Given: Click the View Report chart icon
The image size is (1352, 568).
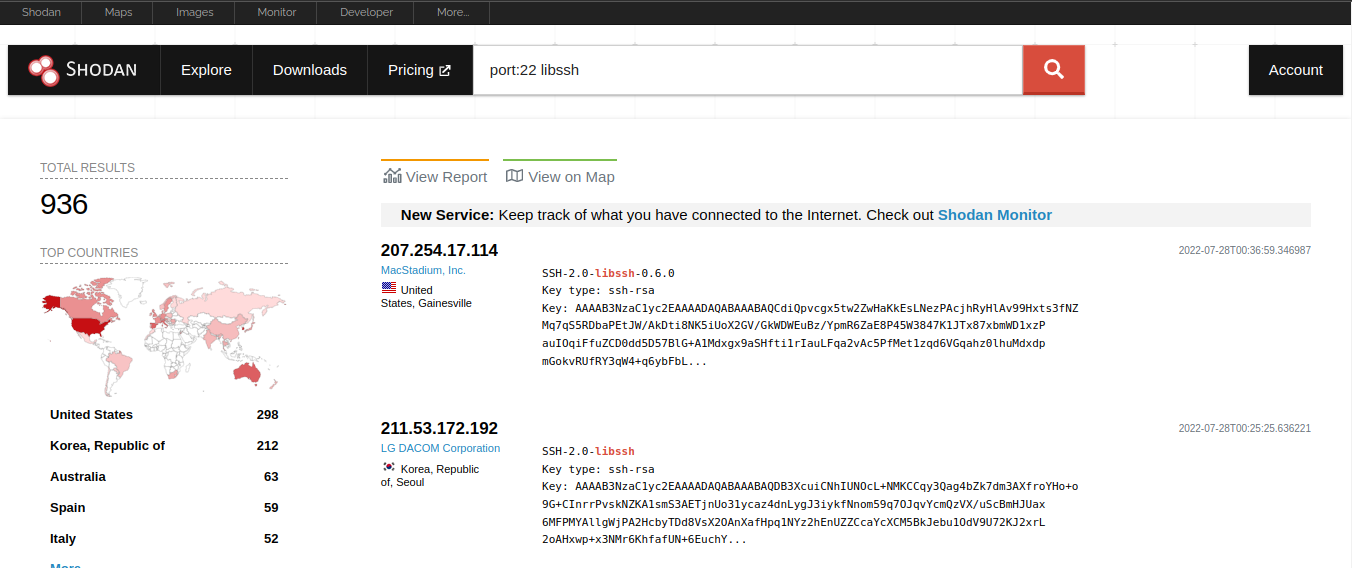Looking at the screenshot, I should pos(392,176).
